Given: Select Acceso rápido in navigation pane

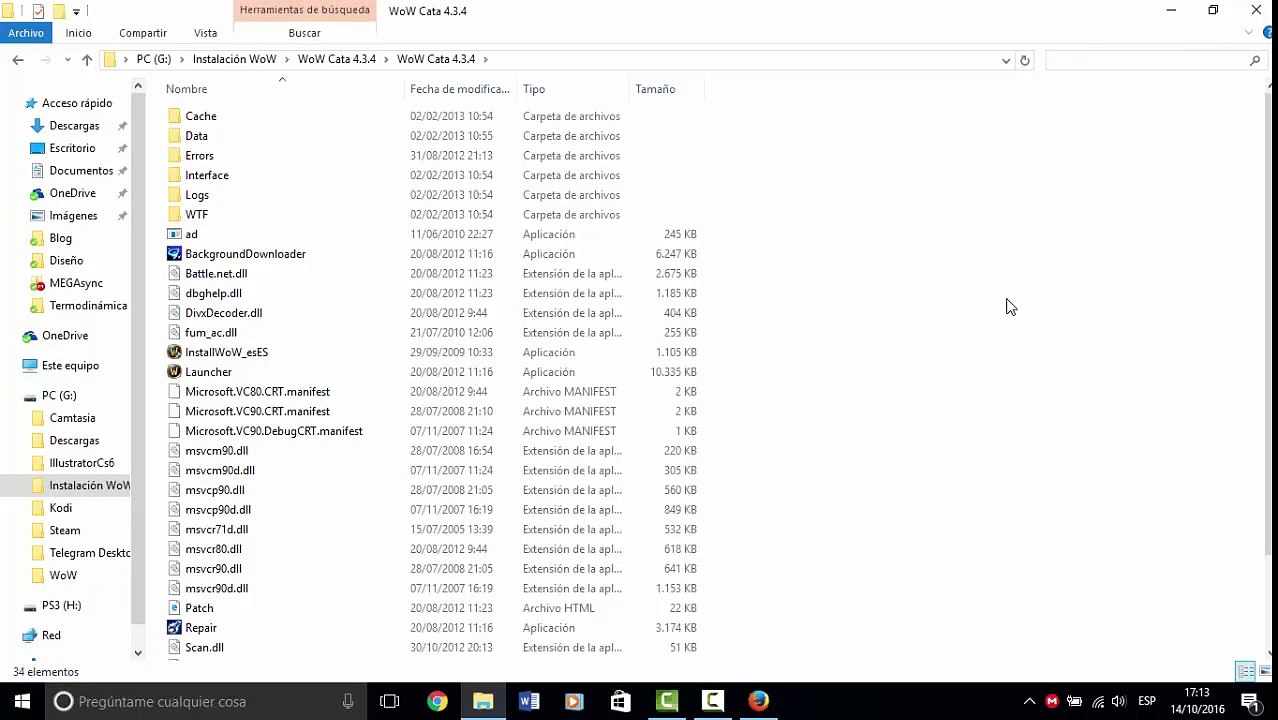Looking at the screenshot, I should point(77,103).
